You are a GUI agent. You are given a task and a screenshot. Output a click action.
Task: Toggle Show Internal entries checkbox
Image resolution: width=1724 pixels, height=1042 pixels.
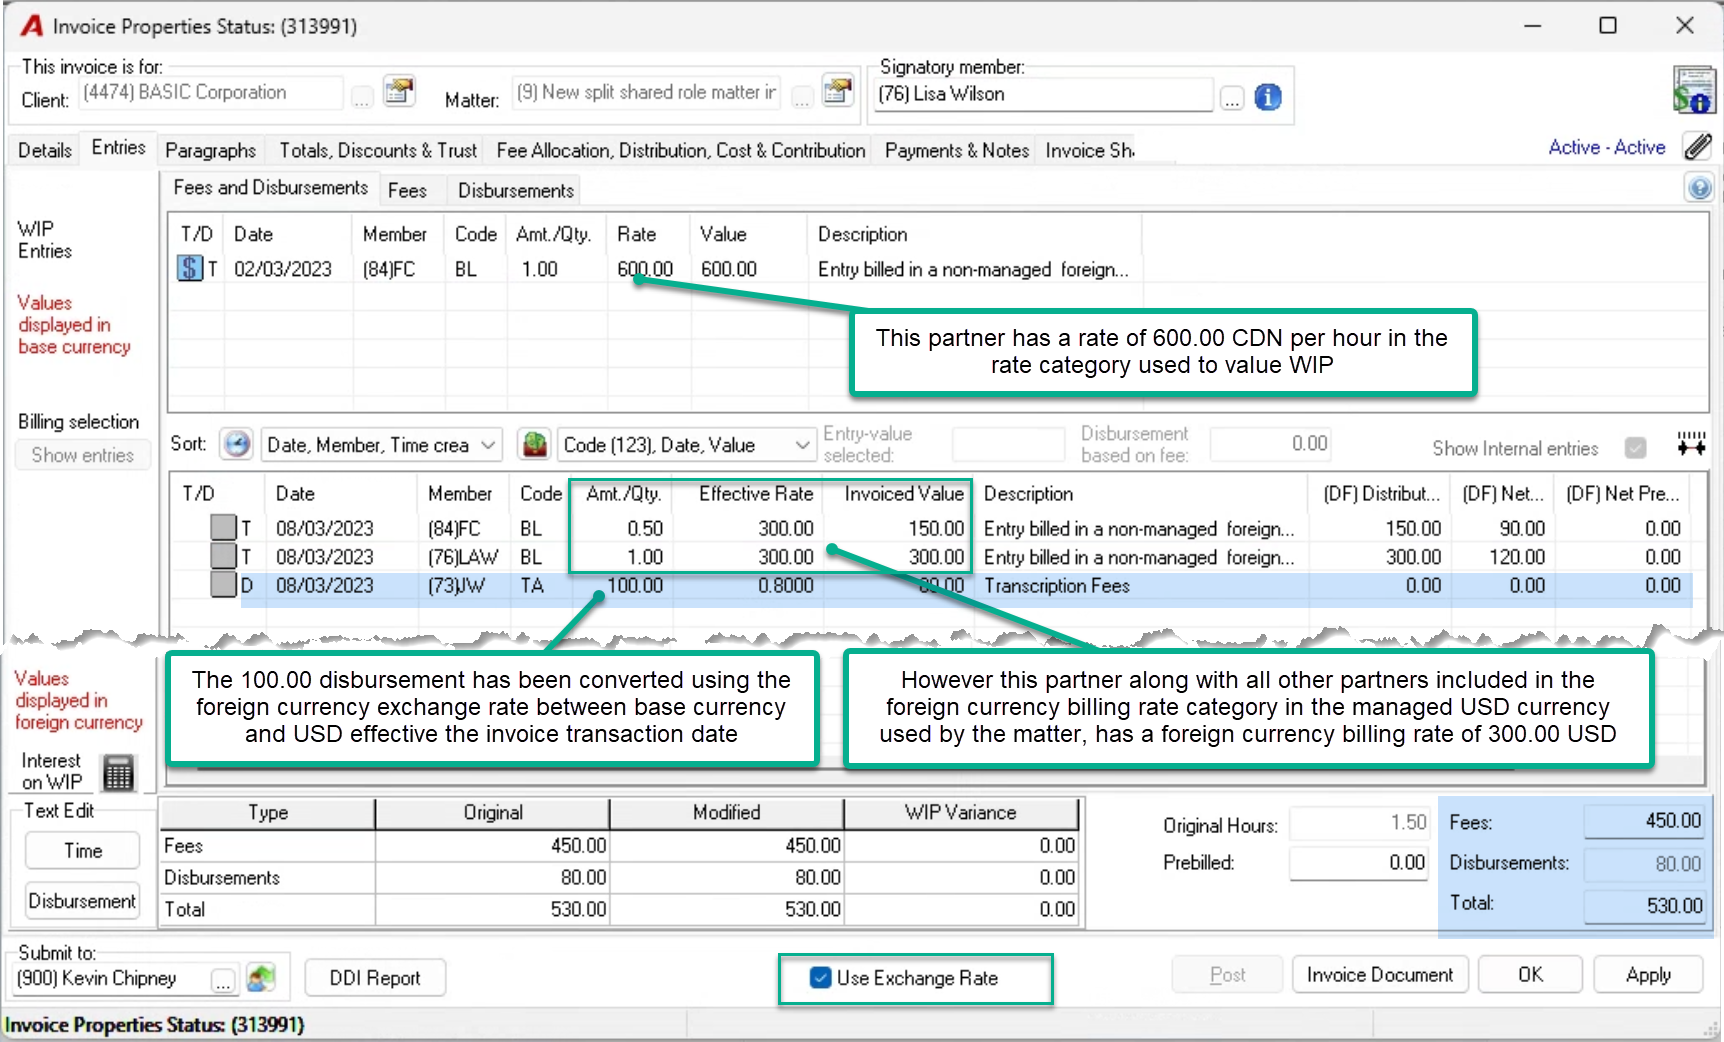click(x=1636, y=448)
